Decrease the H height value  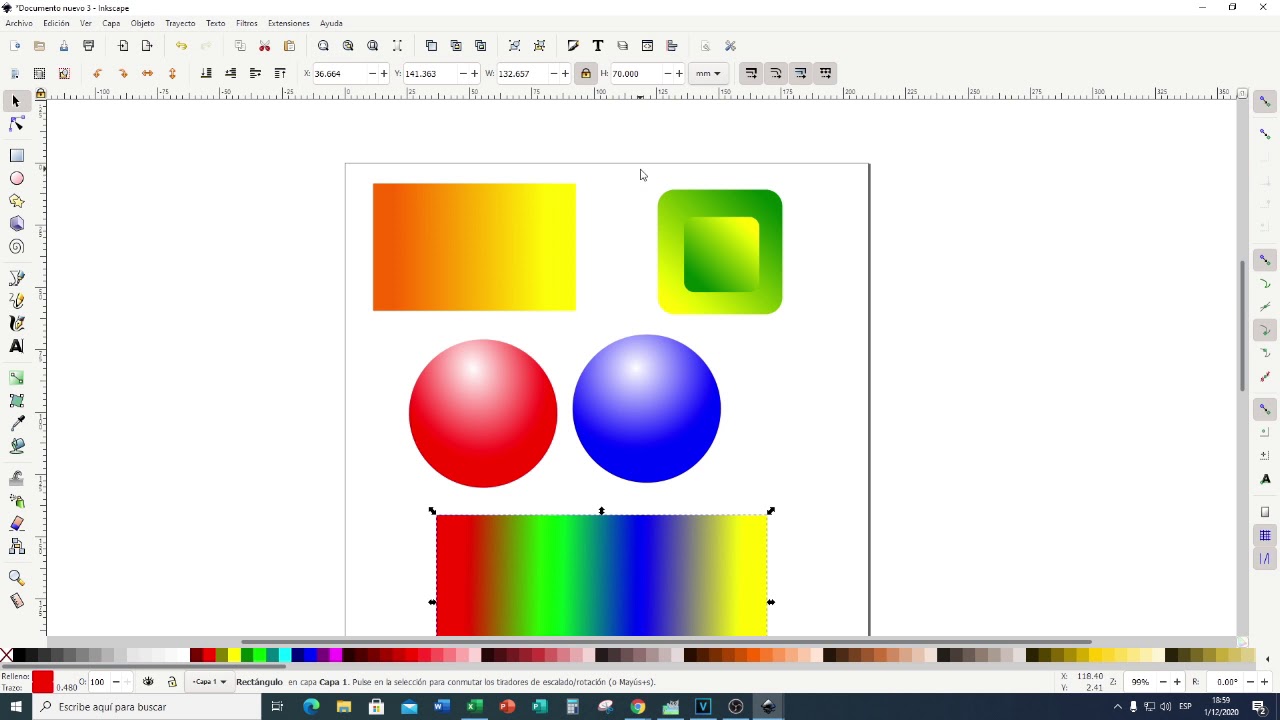point(667,73)
